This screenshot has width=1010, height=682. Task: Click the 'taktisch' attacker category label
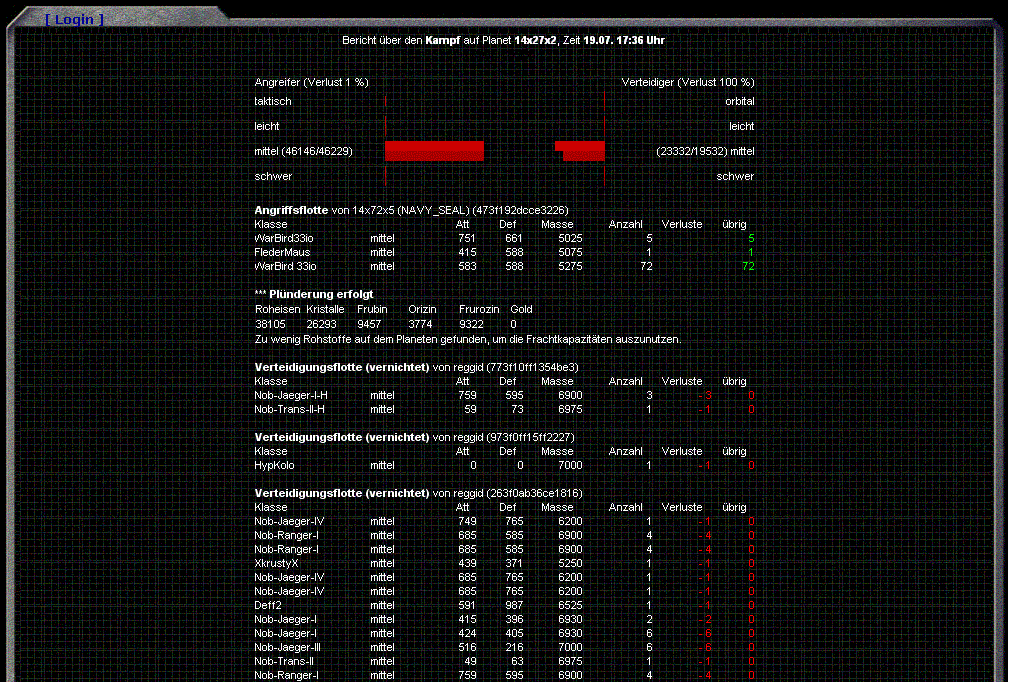pos(273,102)
